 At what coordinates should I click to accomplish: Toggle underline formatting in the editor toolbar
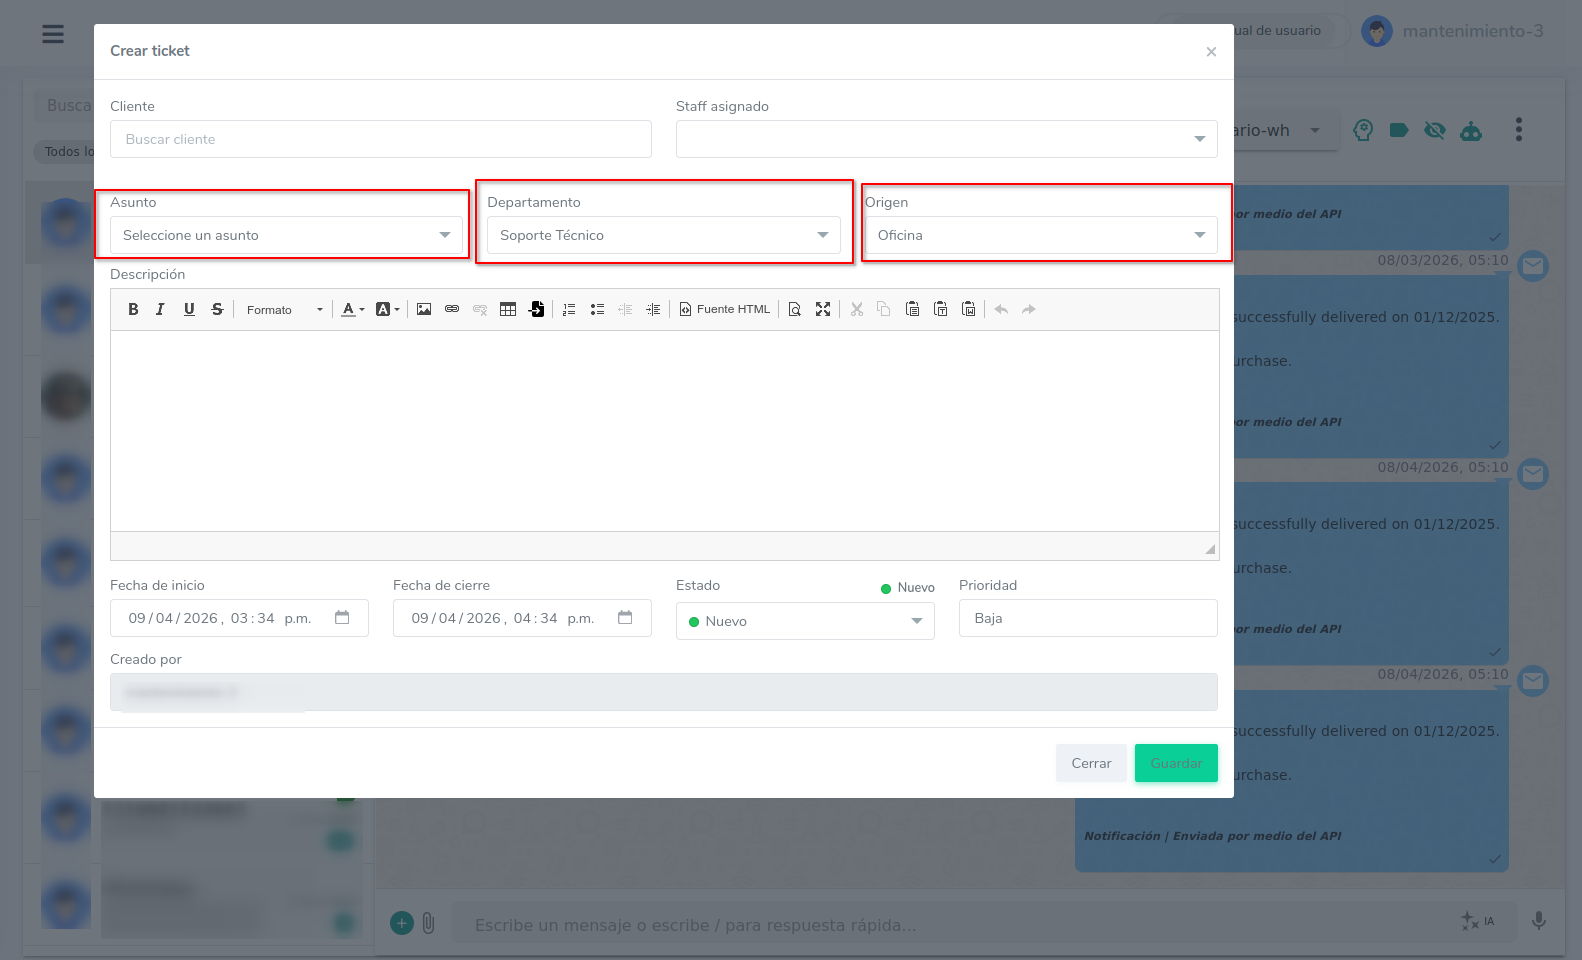[x=189, y=310]
